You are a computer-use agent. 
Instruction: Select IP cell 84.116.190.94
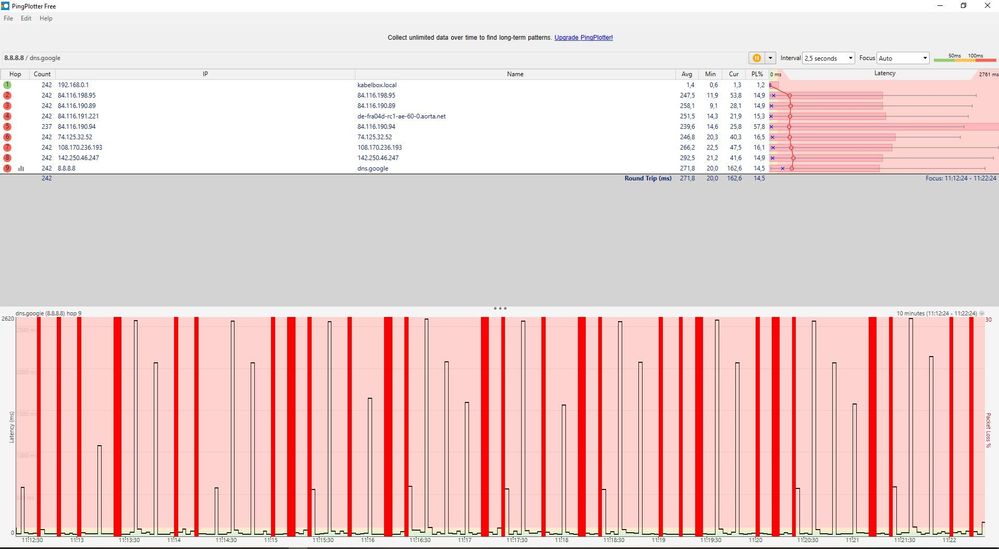[x=77, y=127]
